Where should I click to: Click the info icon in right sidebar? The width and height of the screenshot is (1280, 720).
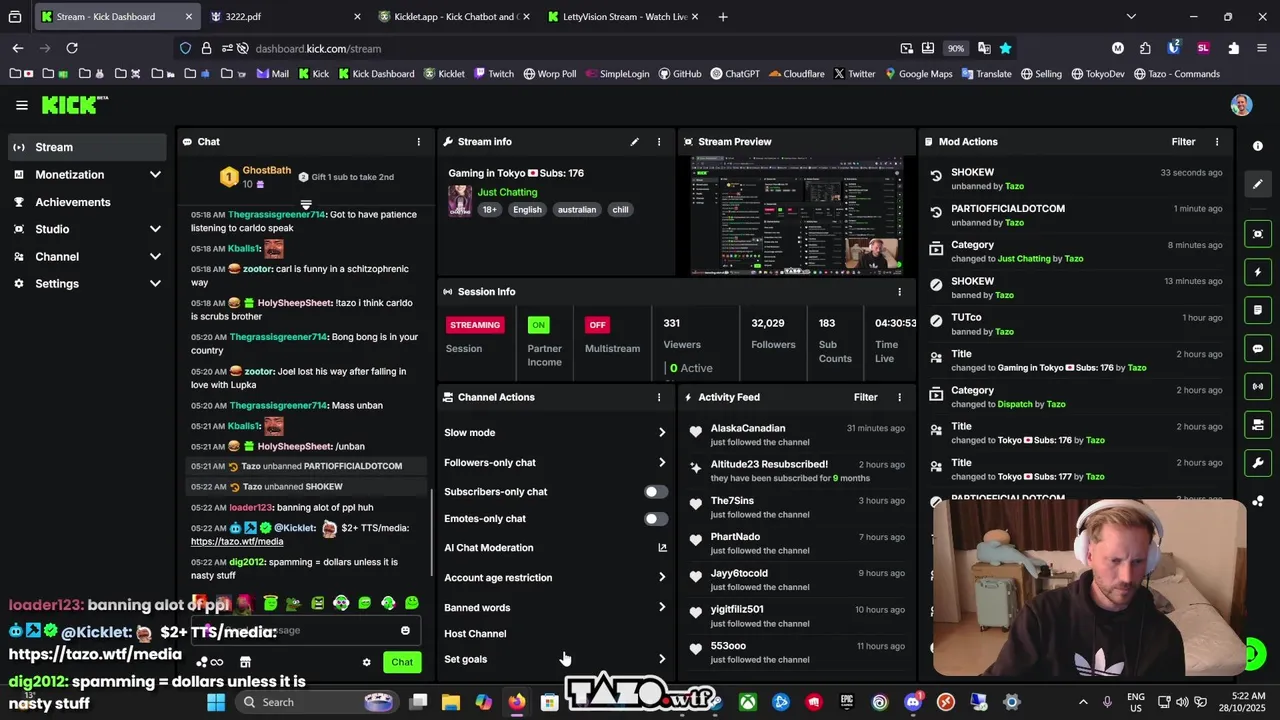click(1257, 146)
